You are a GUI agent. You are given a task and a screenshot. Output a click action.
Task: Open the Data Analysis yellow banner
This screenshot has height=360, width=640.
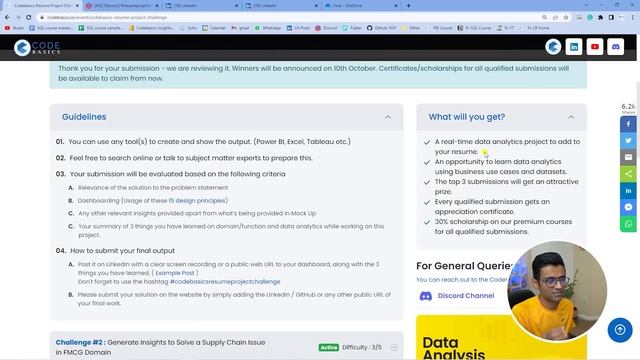[x=502, y=338]
